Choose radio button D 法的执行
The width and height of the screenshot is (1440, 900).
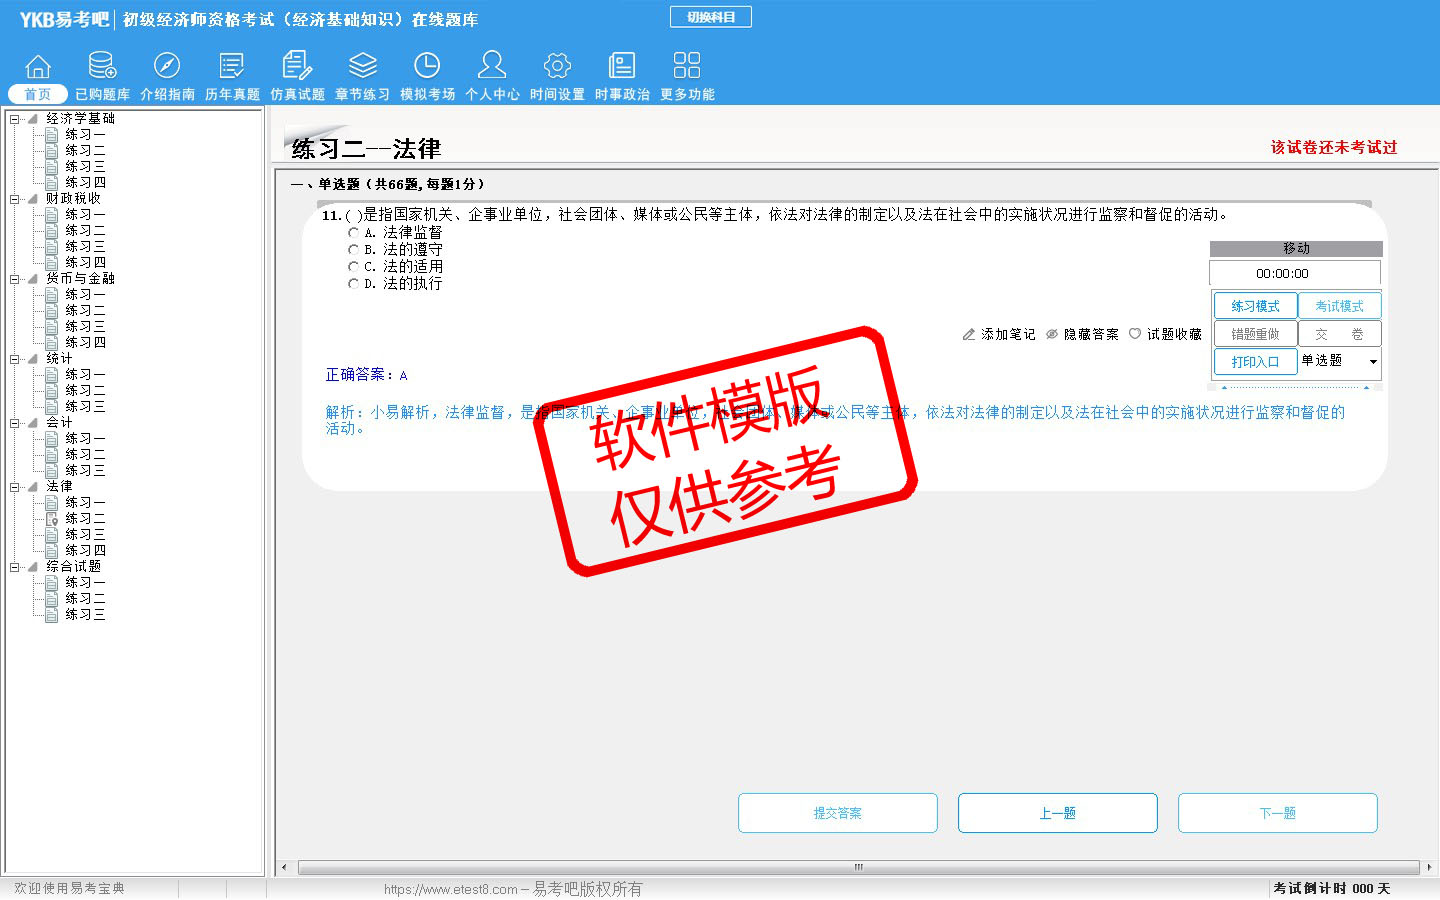tap(353, 284)
